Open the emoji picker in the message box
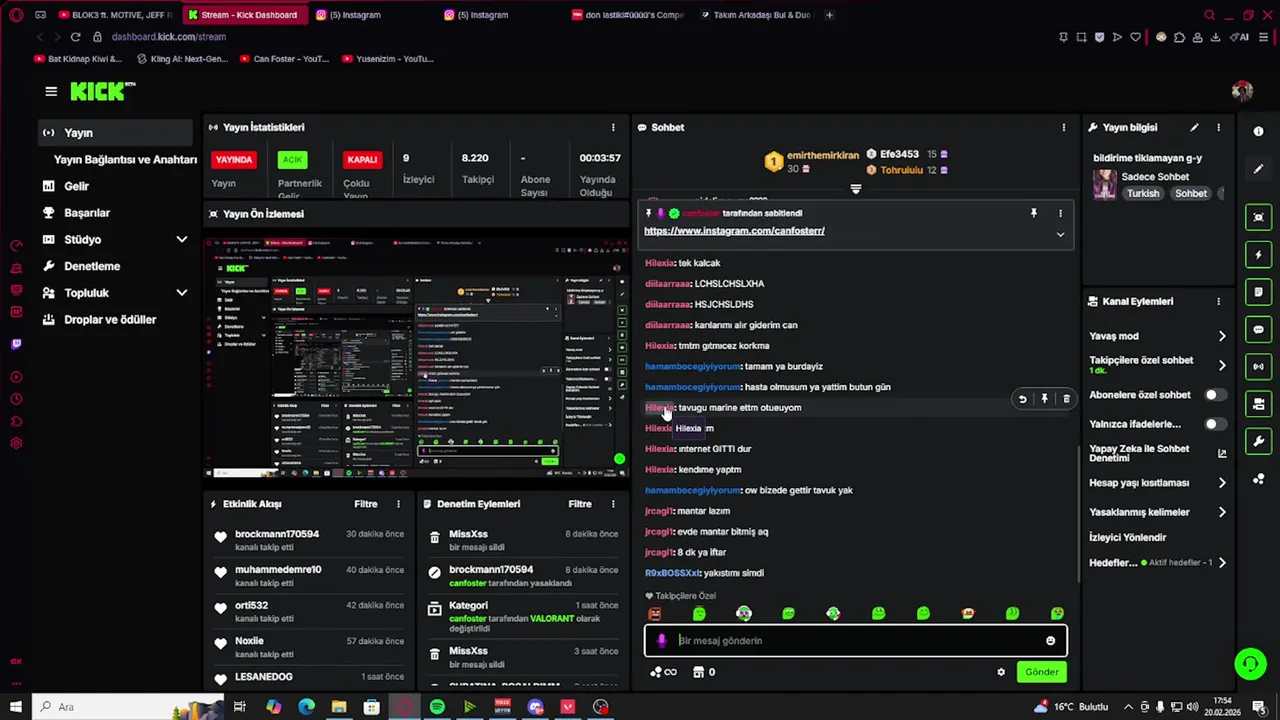The height and width of the screenshot is (720, 1280). pos(1050,641)
